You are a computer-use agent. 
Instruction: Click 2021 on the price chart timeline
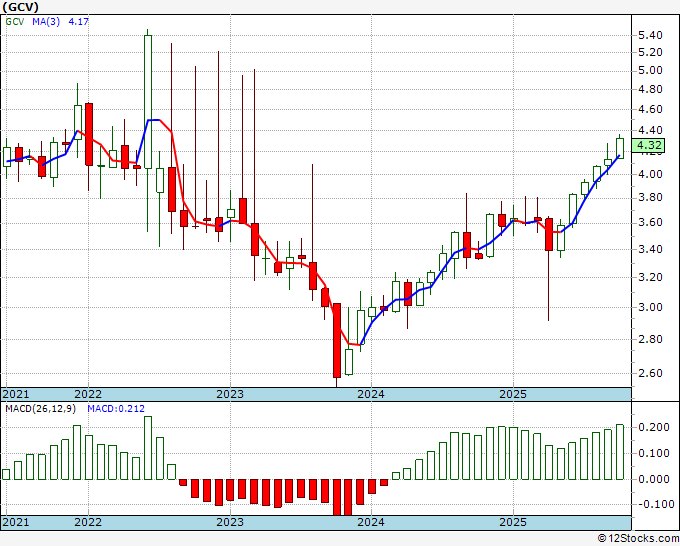(x=16, y=394)
